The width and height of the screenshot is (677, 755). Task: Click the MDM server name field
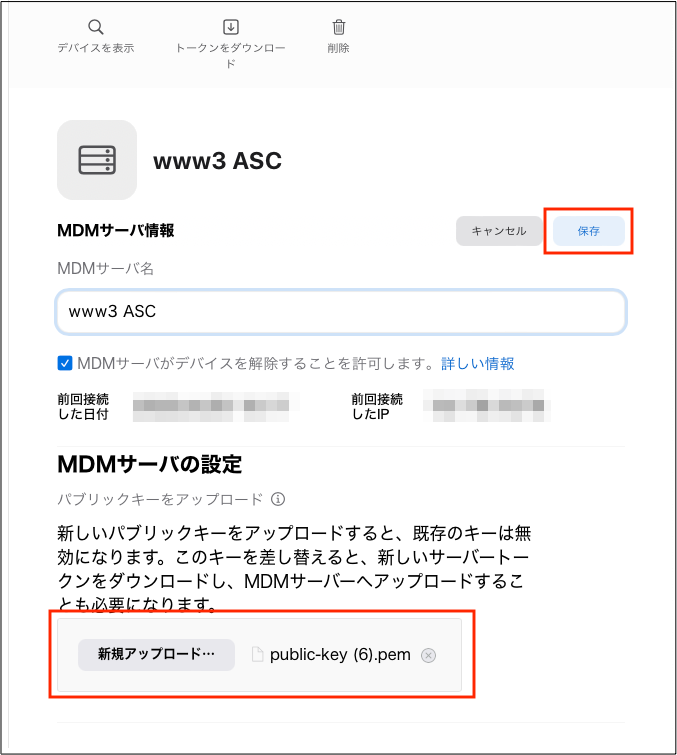click(x=341, y=312)
